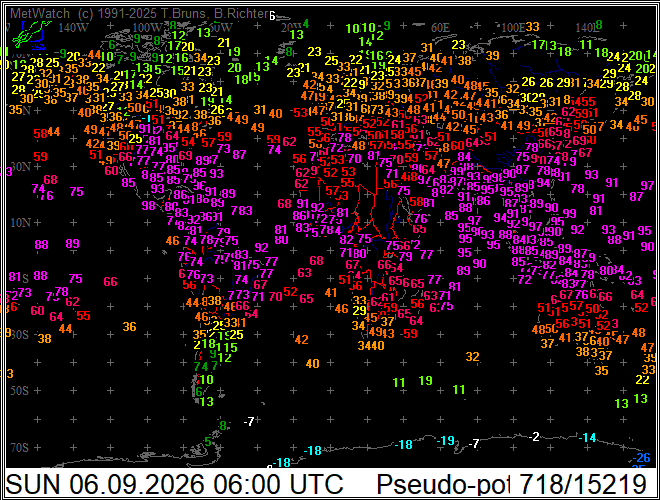660x500 pixels.
Task: Click the orange 36 value in South Pacific
Action: coord(130,326)
